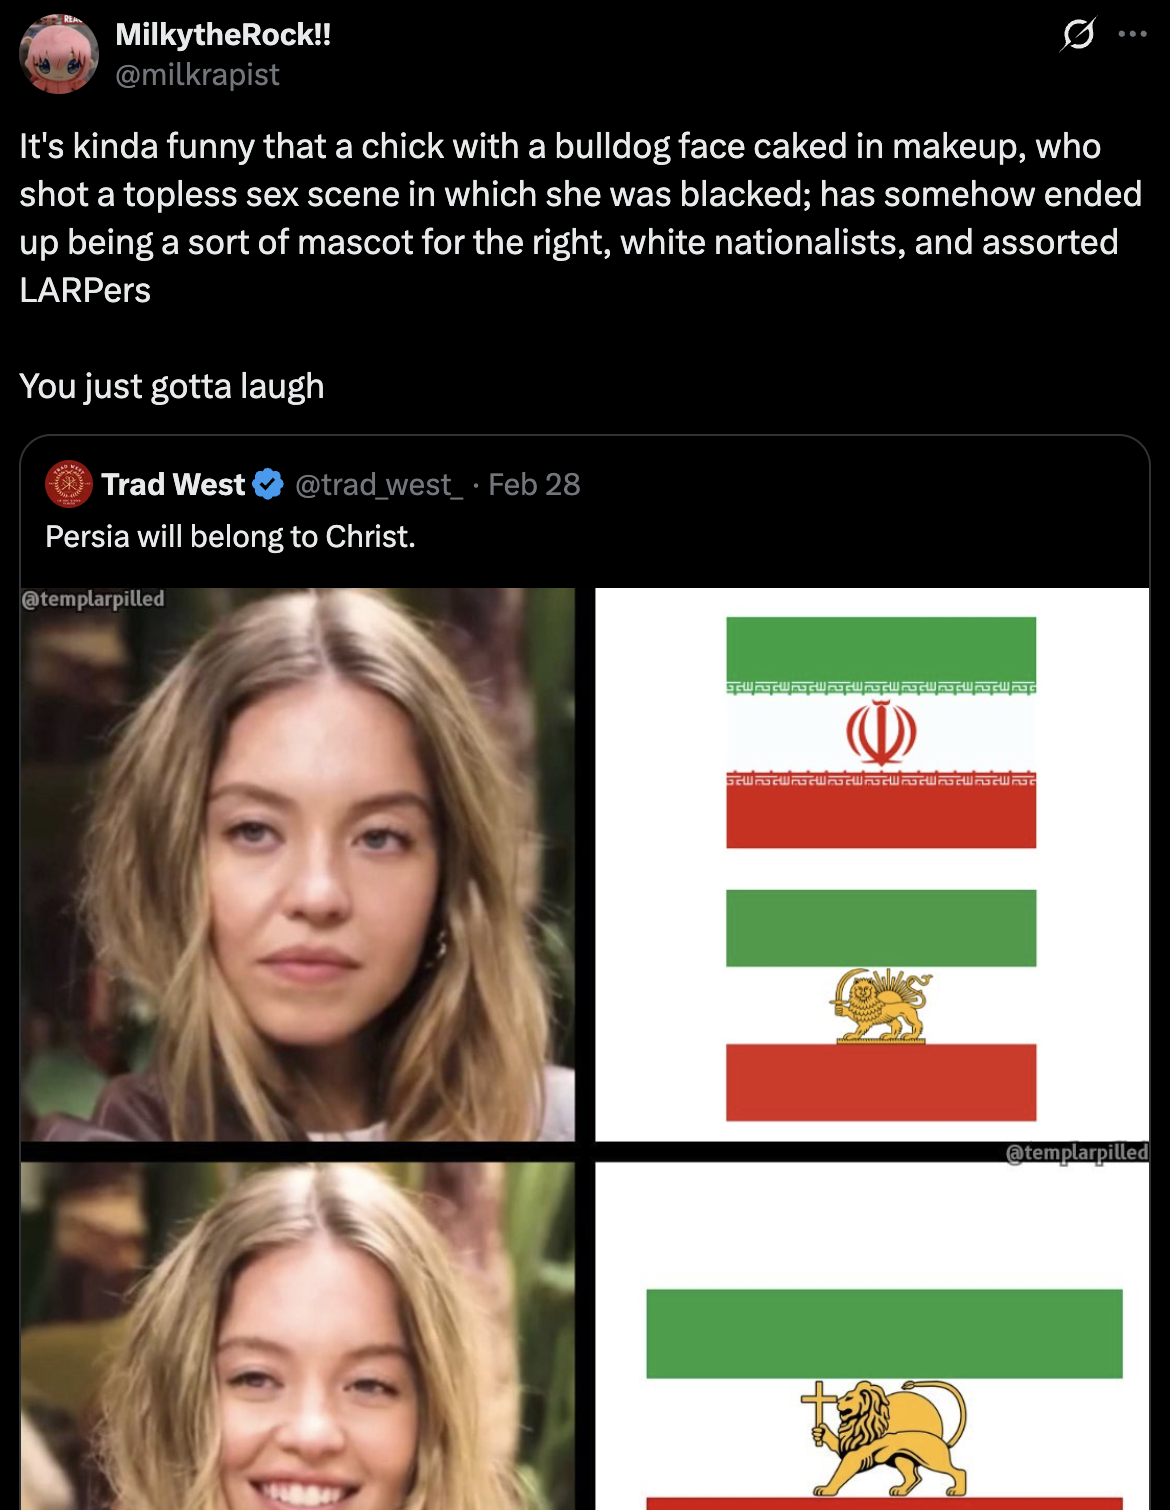1170x1510 pixels.
Task: Open the Grok explain-post icon
Action: [1078, 35]
